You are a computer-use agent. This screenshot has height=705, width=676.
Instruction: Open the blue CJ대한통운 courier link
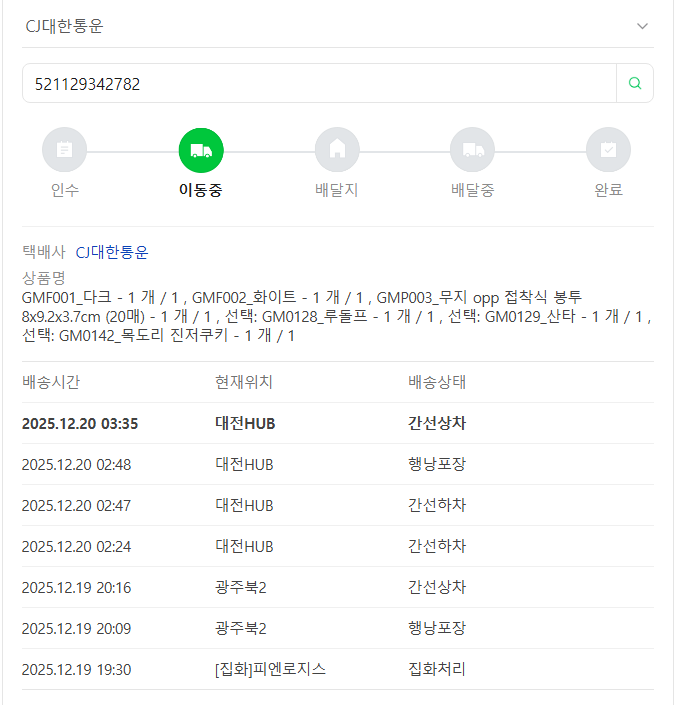112,252
